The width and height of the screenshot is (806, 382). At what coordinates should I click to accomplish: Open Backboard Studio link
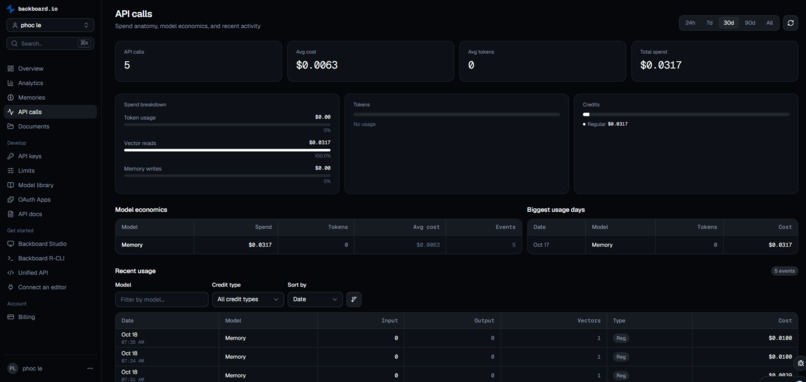(x=50, y=244)
